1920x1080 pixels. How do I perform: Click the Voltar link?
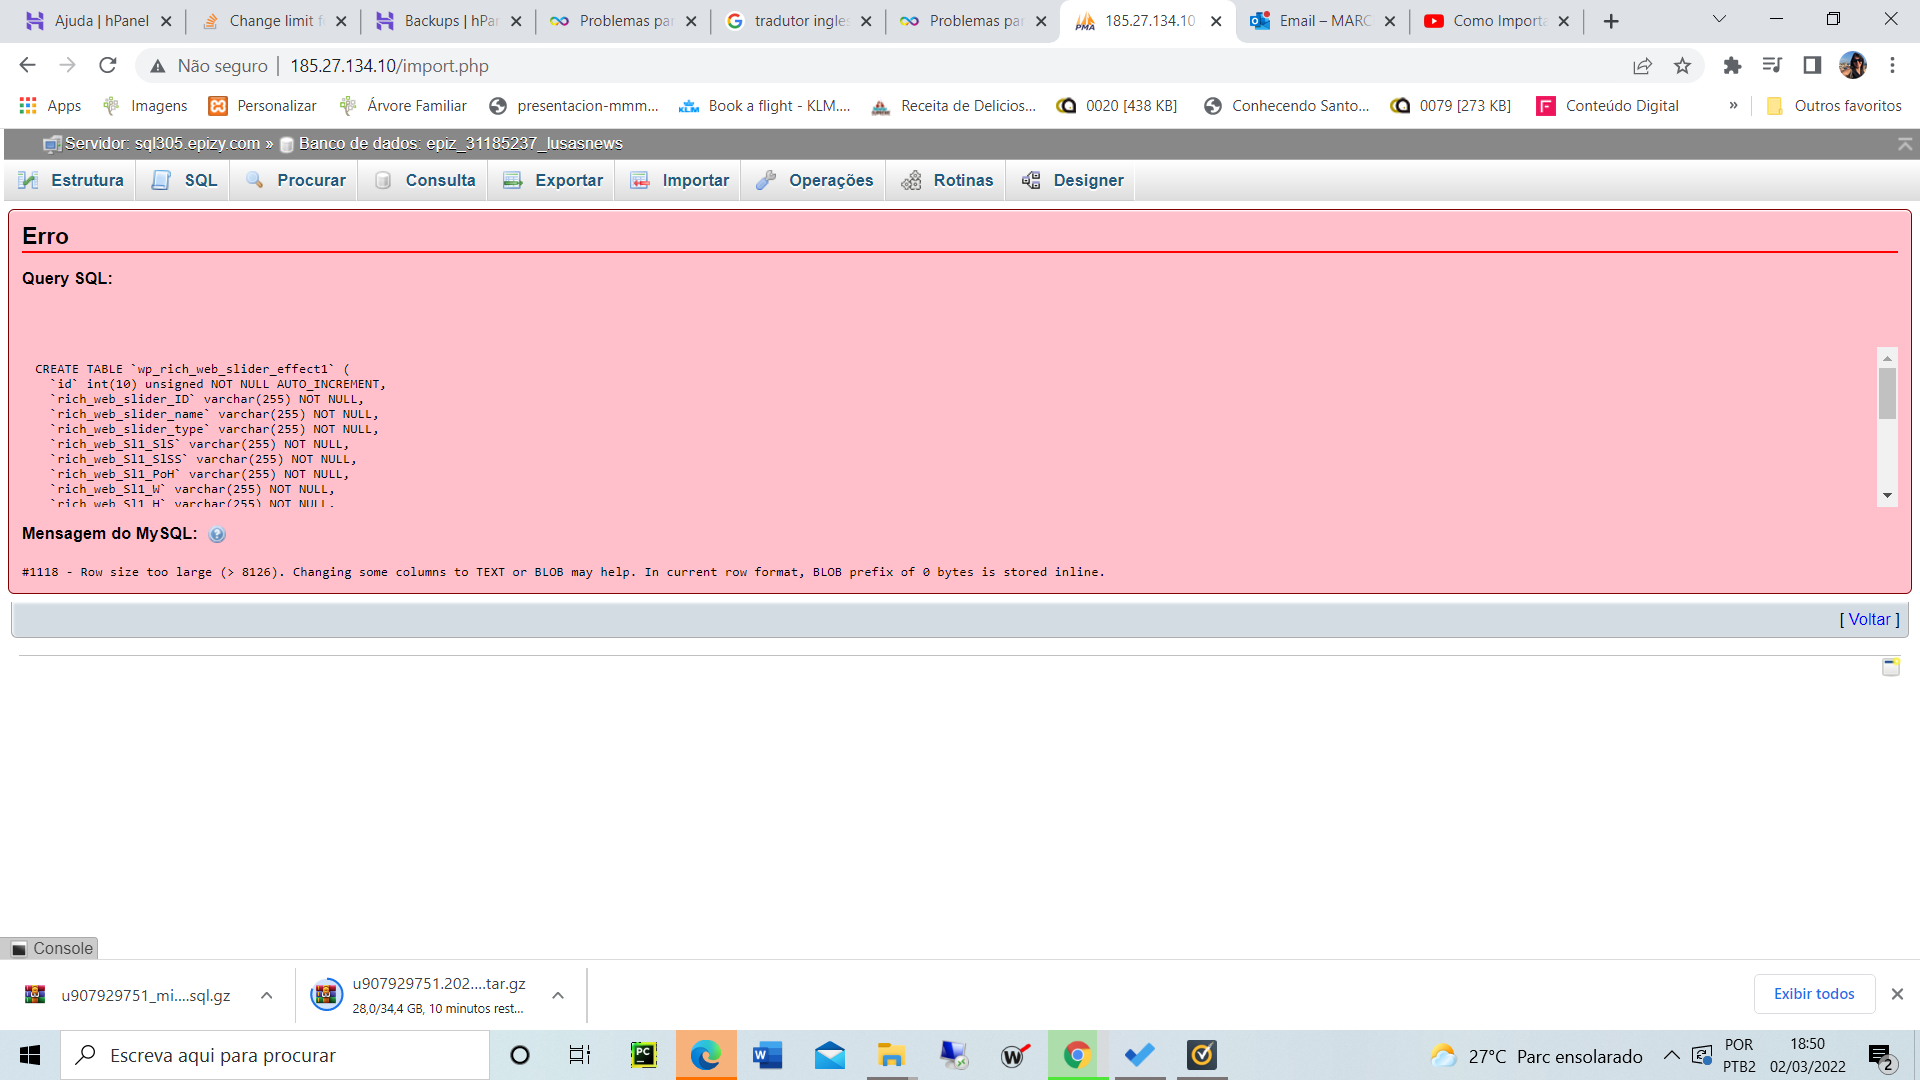click(1869, 619)
